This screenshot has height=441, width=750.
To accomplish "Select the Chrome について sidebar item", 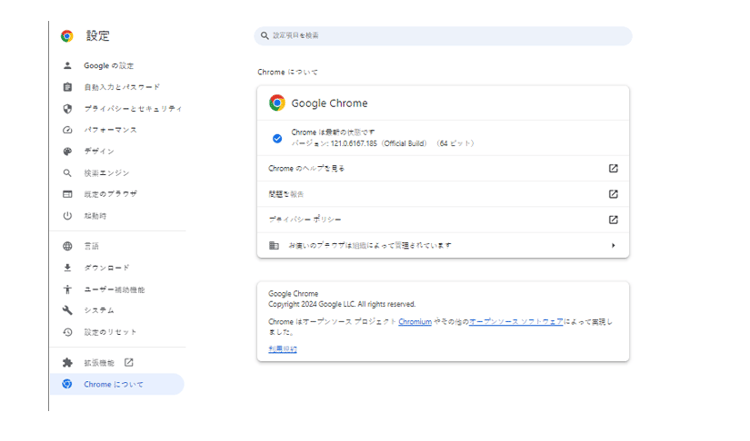I will 113,384.
